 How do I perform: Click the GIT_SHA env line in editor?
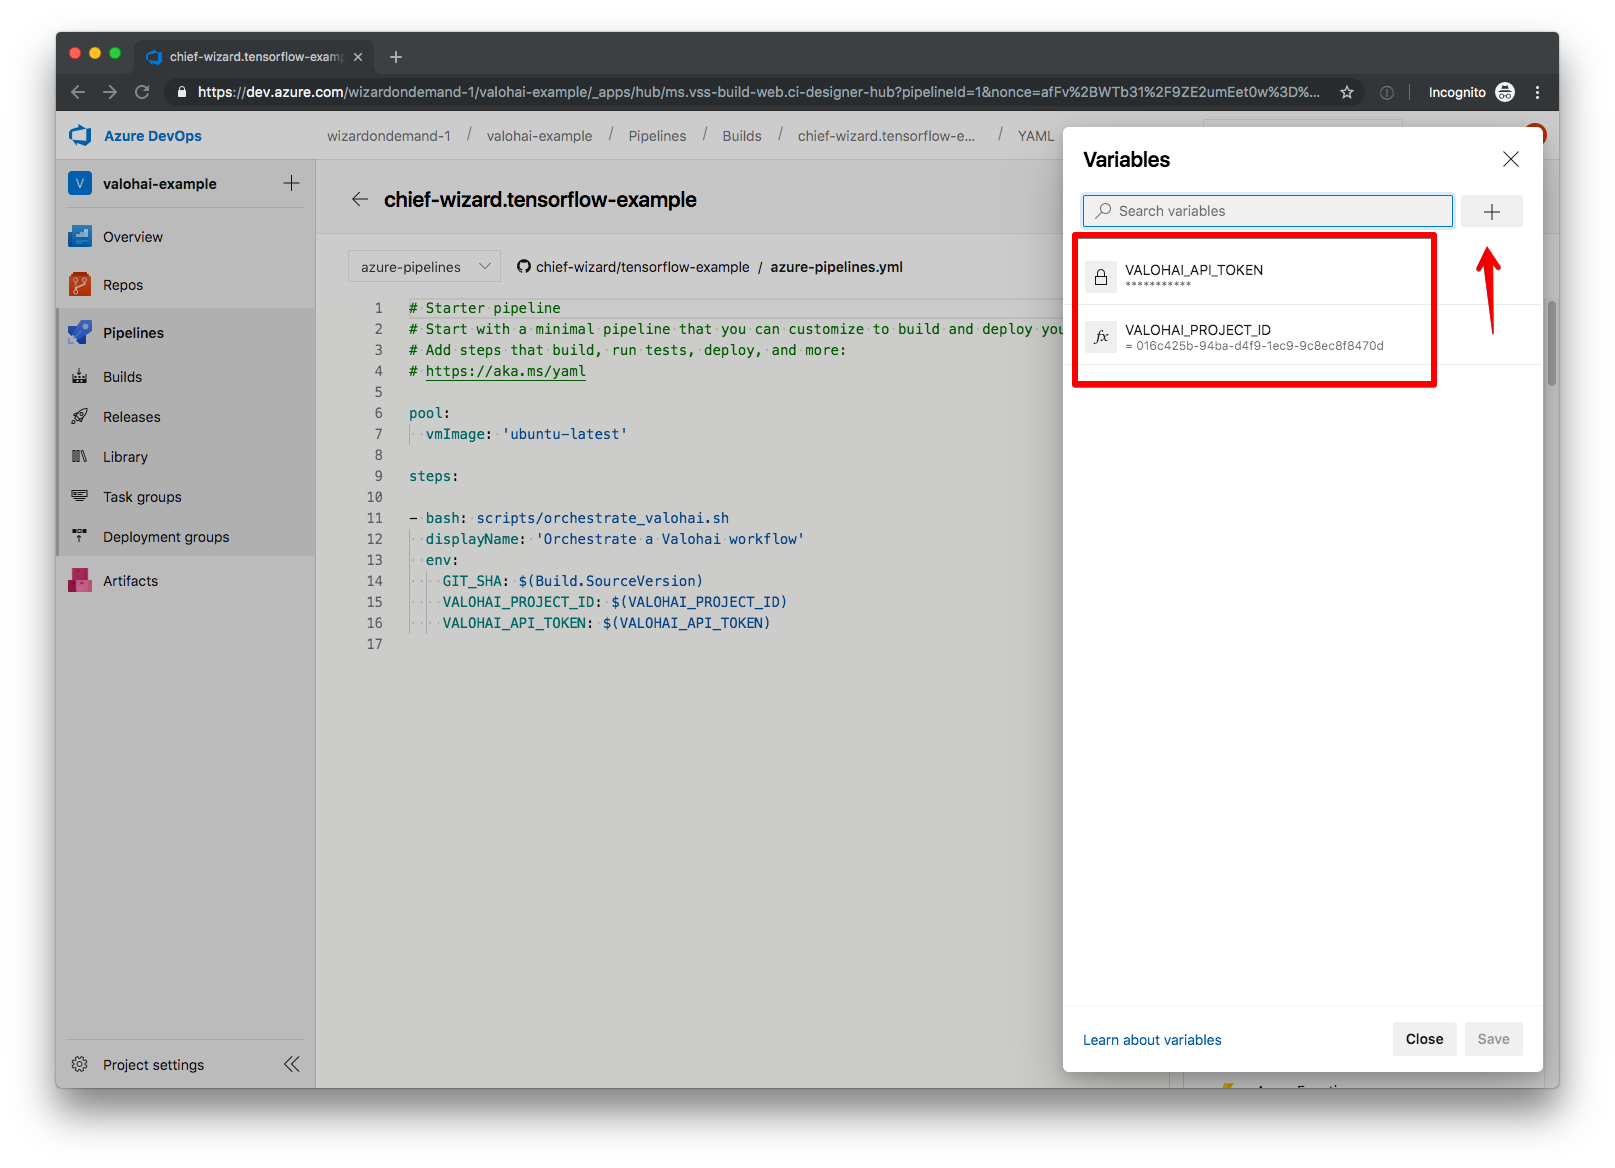pyautogui.click(x=573, y=581)
